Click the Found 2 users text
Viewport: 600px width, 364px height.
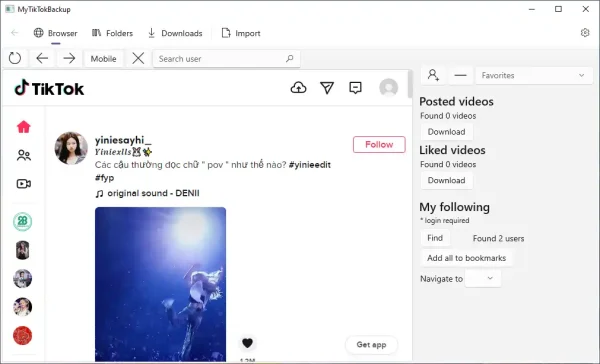498,238
